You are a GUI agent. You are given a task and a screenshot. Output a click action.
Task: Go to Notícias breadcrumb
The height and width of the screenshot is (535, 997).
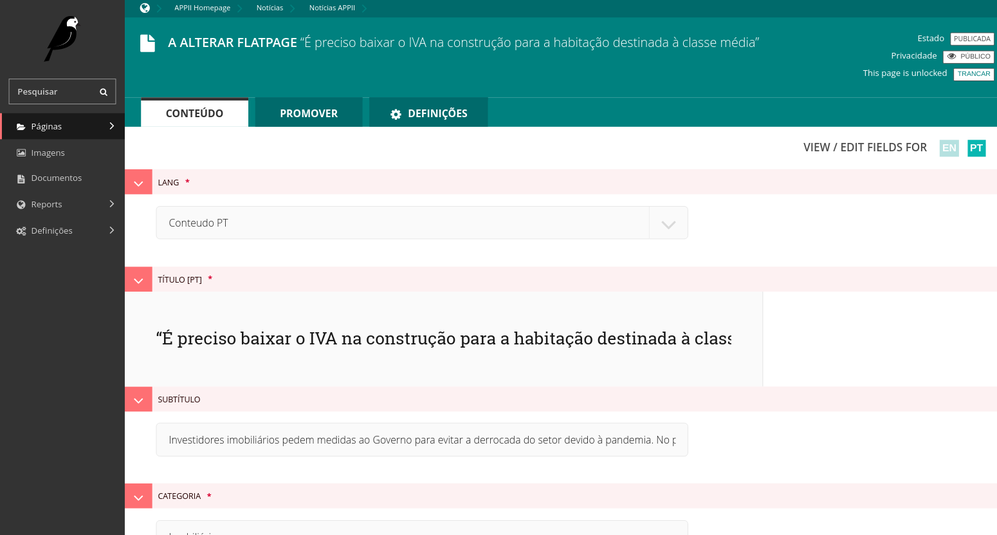tap(270, 8)
